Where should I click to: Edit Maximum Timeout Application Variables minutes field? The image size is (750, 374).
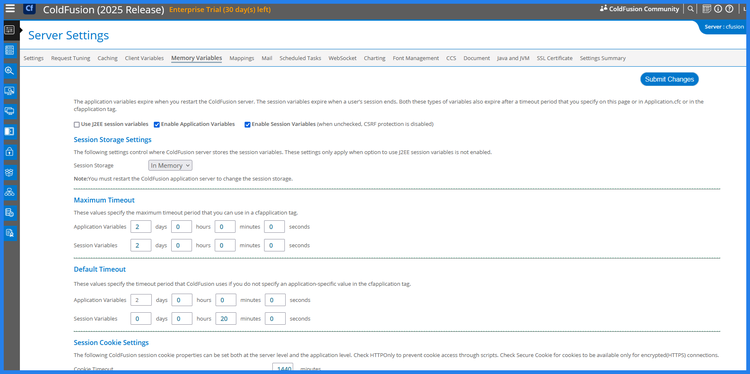click(x=225, y=227)
